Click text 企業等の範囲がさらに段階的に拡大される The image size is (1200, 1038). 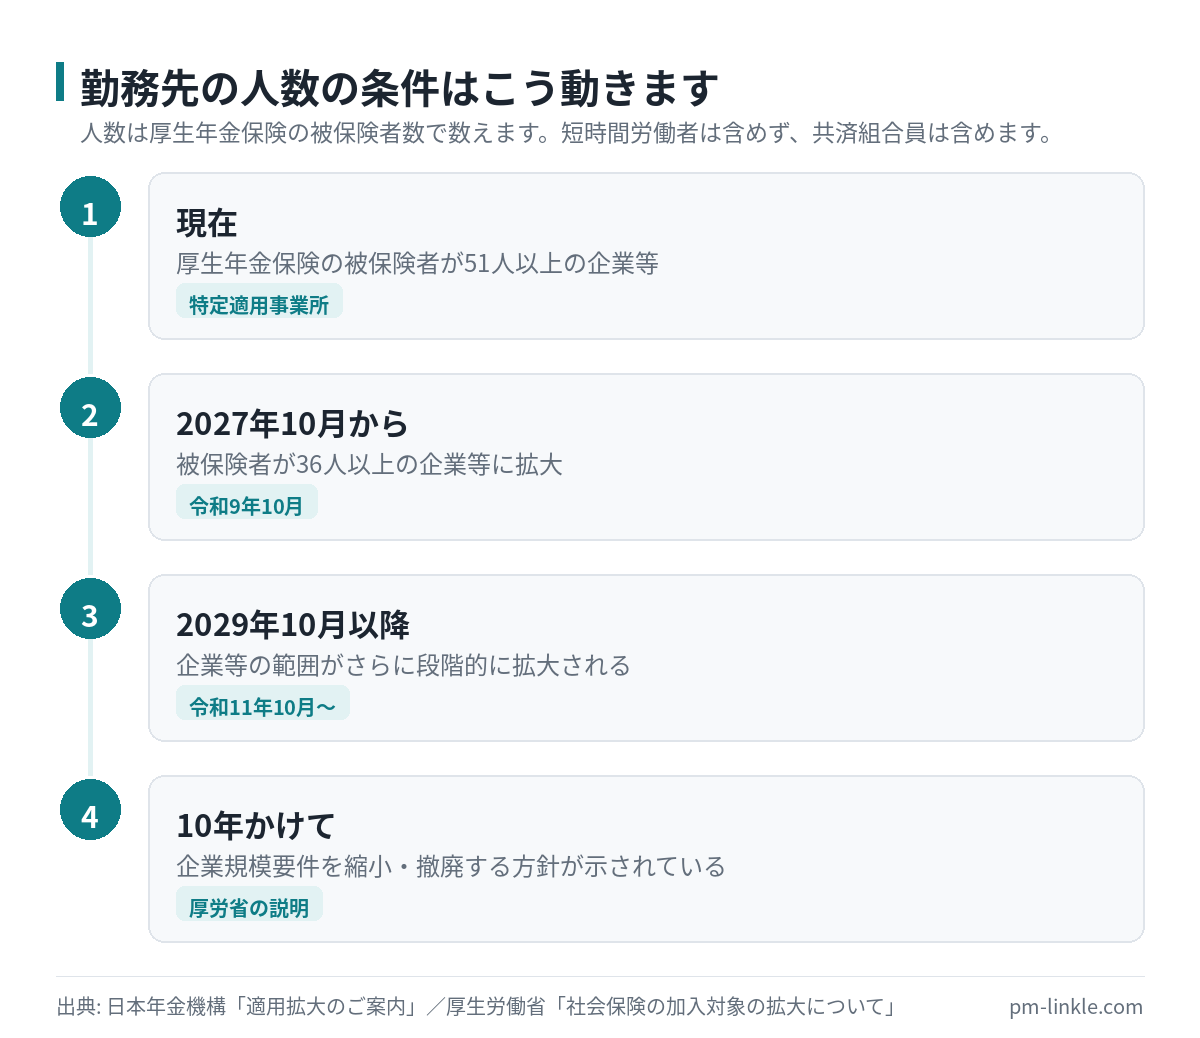point(403,666)
